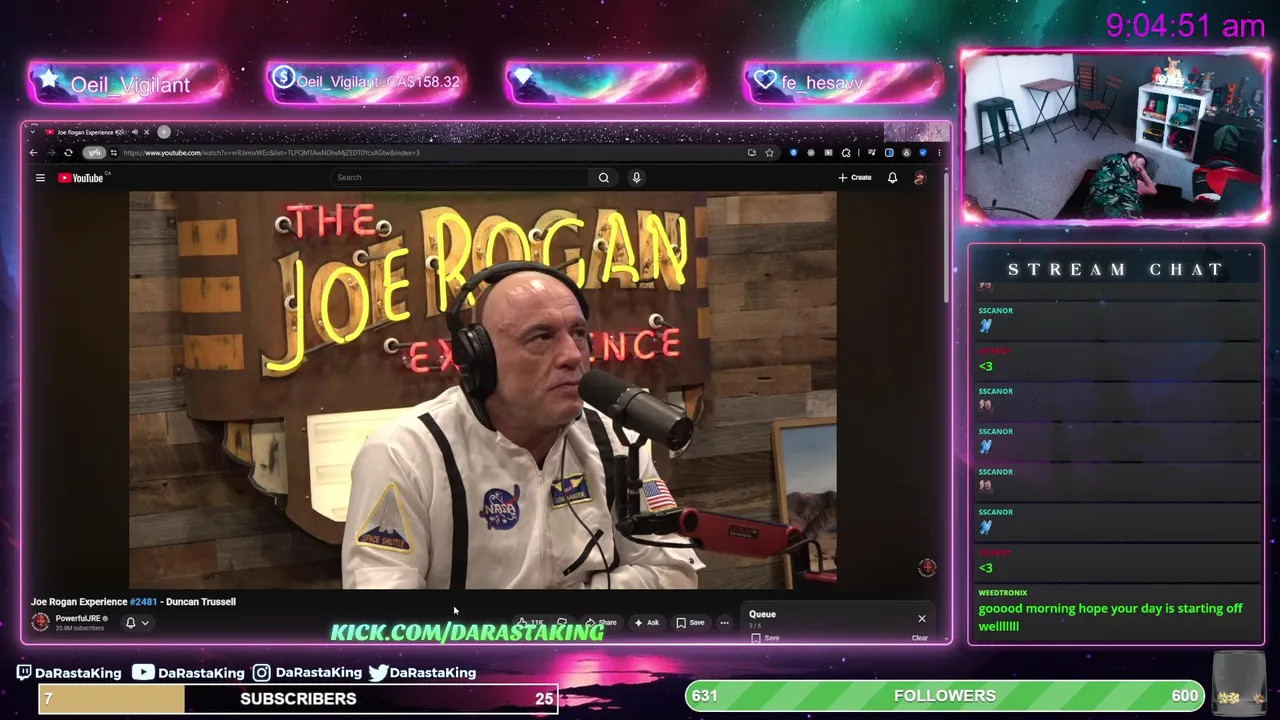Viewport: 1280px width, 720px height.
Task: Click the Queue panel title
Action: click(x=762, y=614)
